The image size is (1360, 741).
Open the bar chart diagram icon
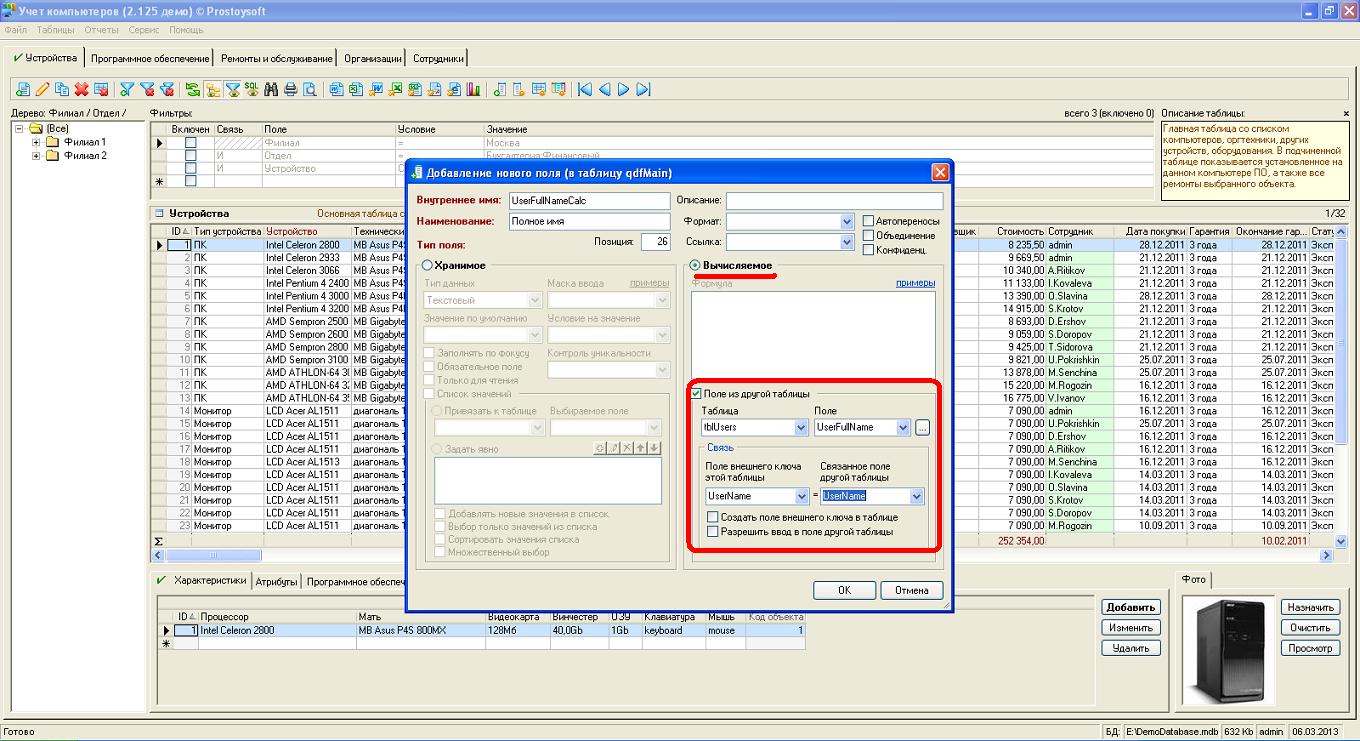coord(473,90)
